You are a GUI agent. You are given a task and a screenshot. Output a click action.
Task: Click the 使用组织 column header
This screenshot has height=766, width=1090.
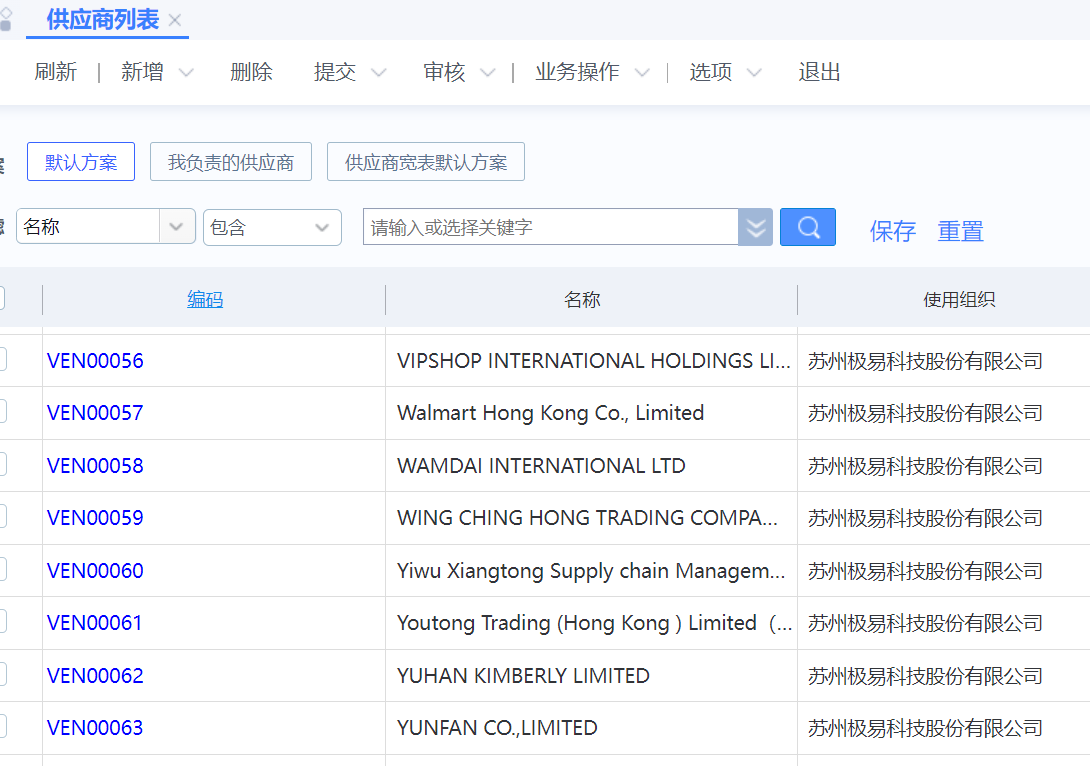[959, 300]
